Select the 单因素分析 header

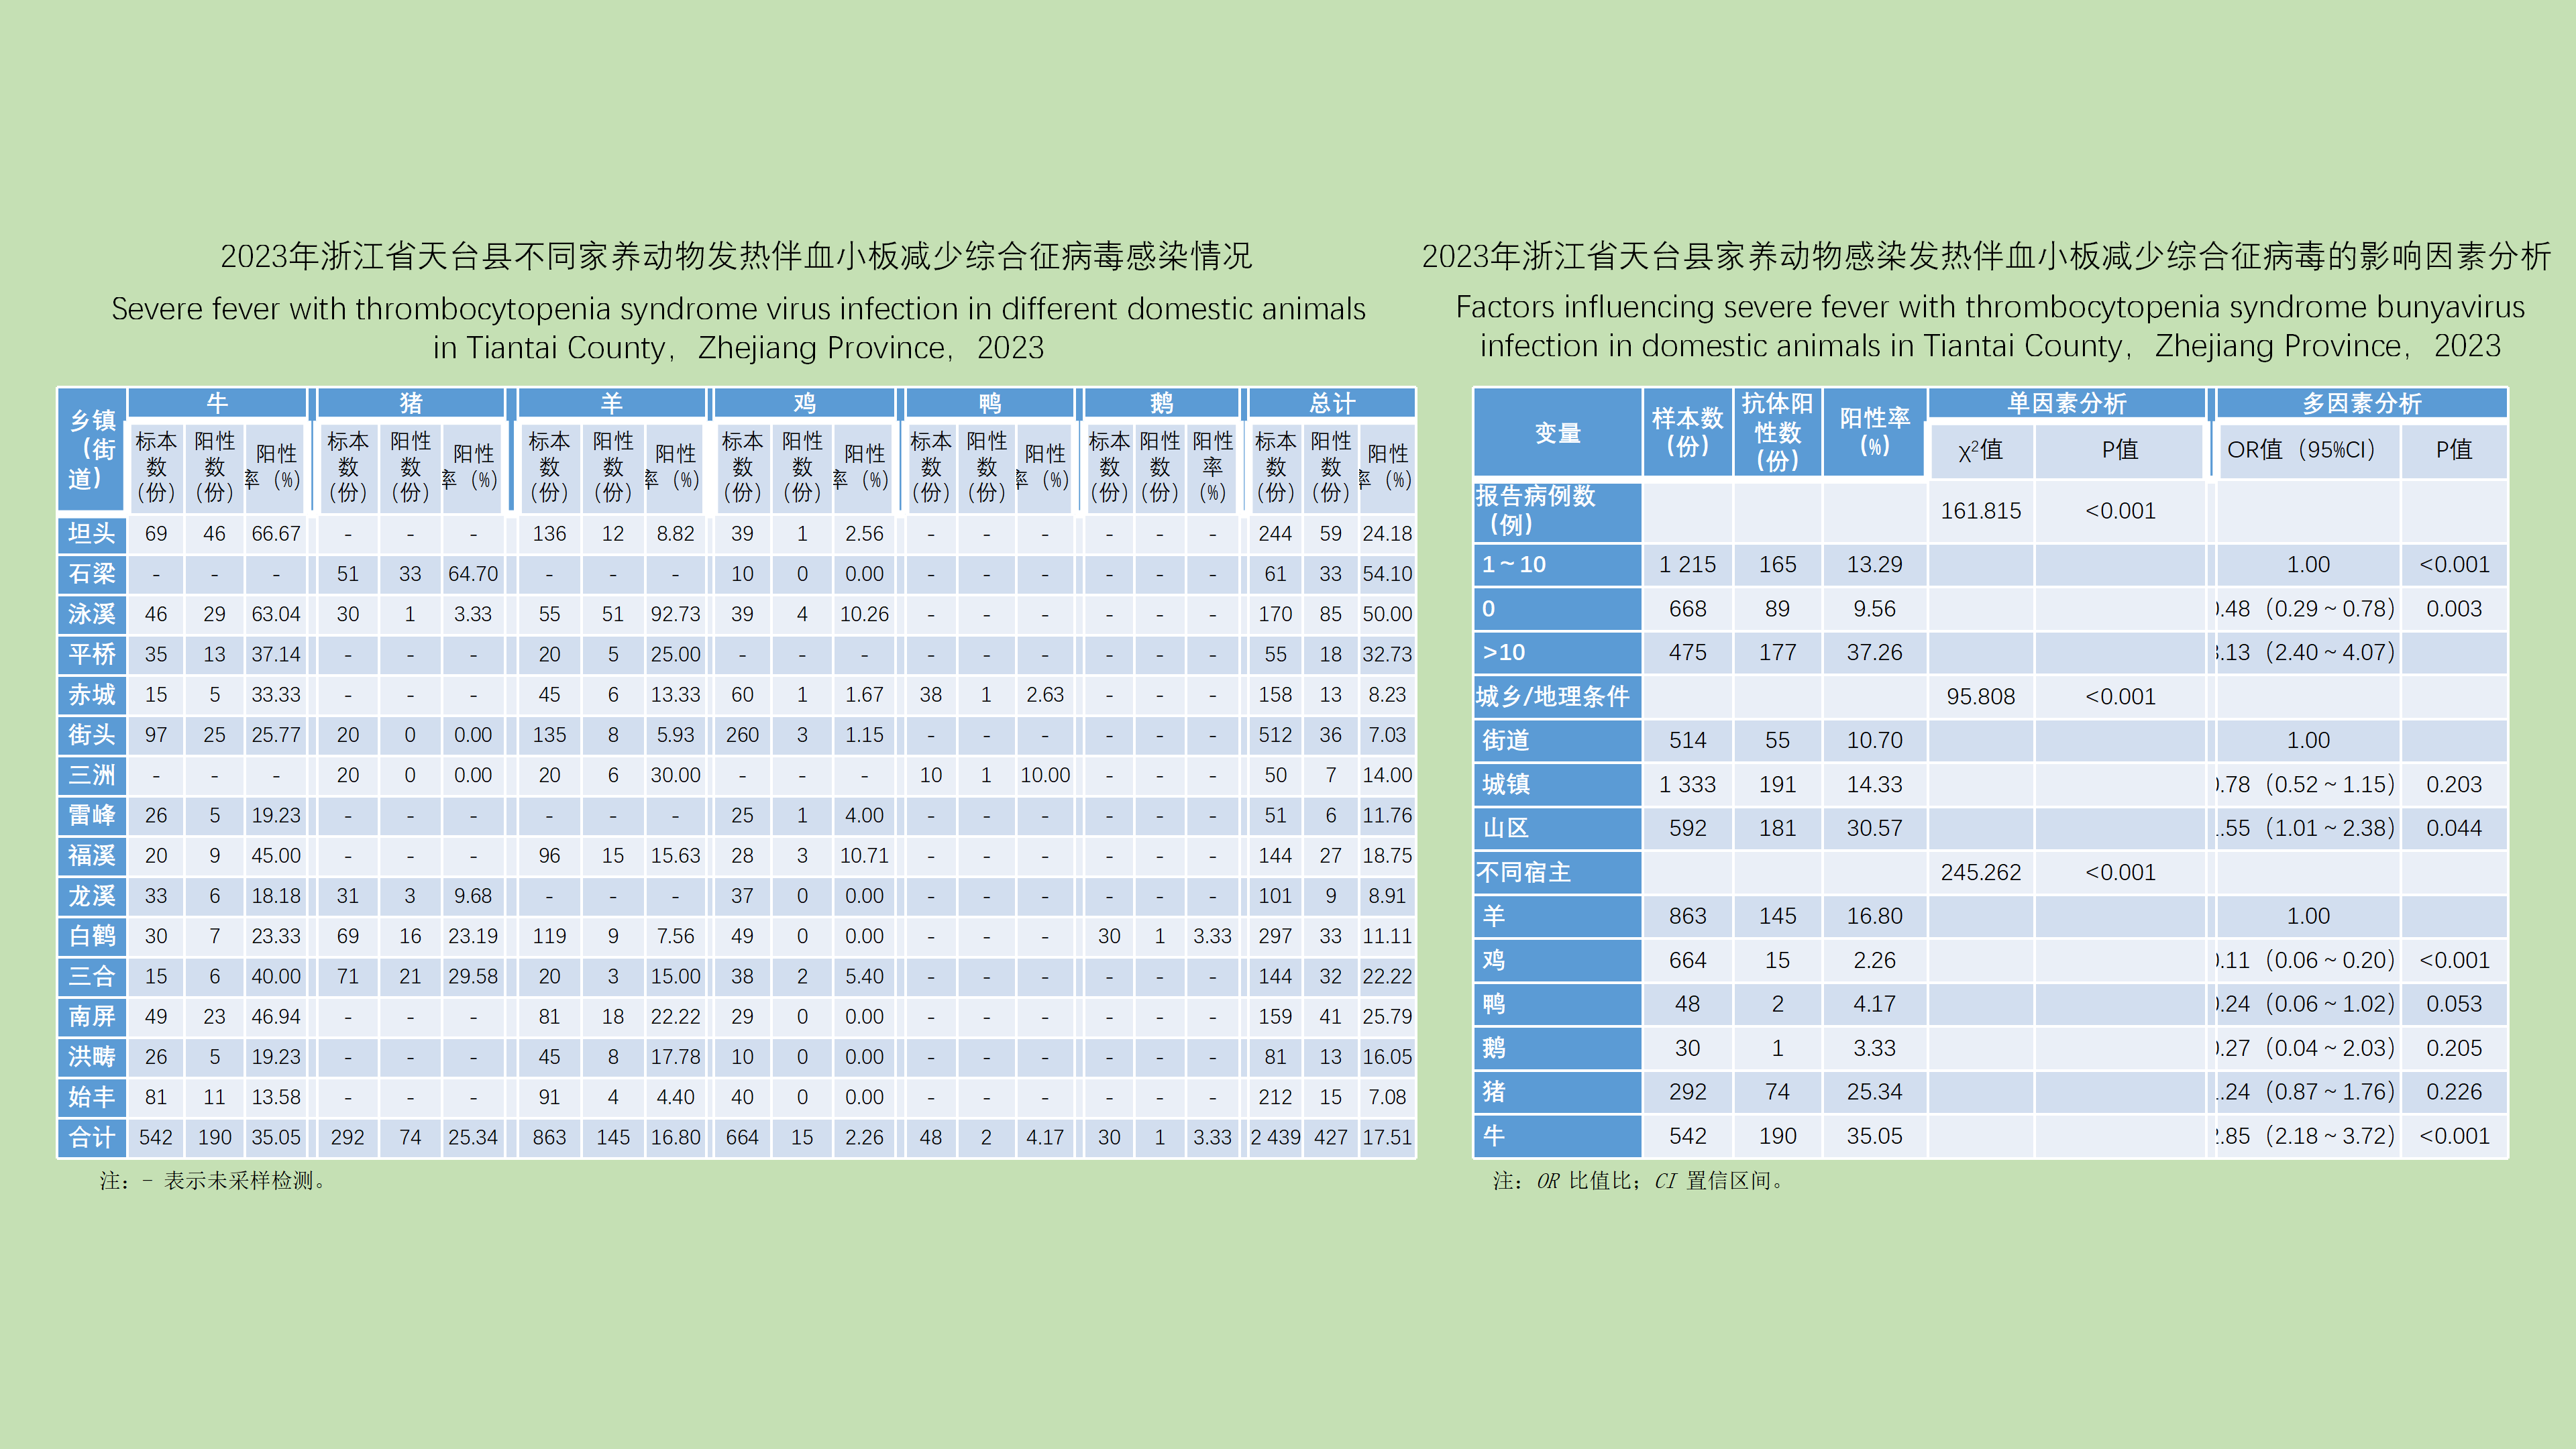click(2066, 403)
